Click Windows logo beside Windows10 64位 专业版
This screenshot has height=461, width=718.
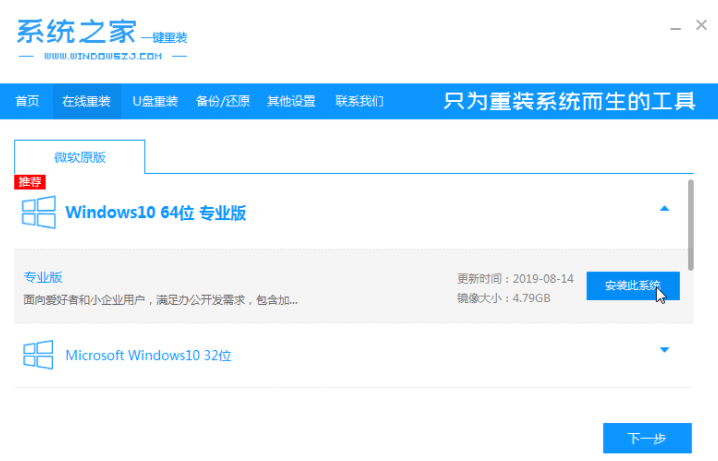coord(39,212)
